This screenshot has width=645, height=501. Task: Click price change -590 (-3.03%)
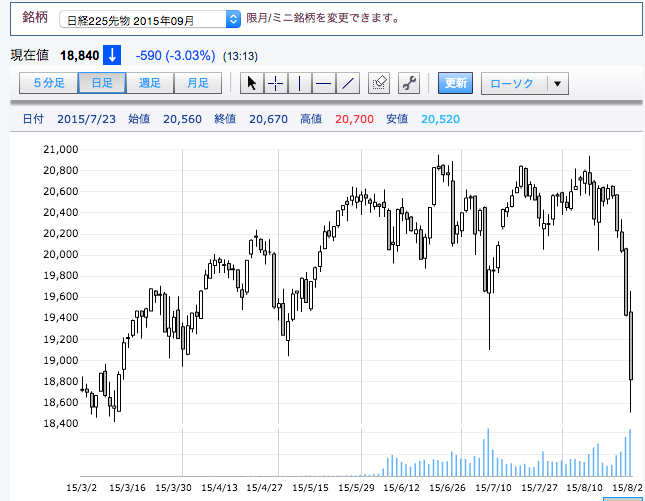176,56
